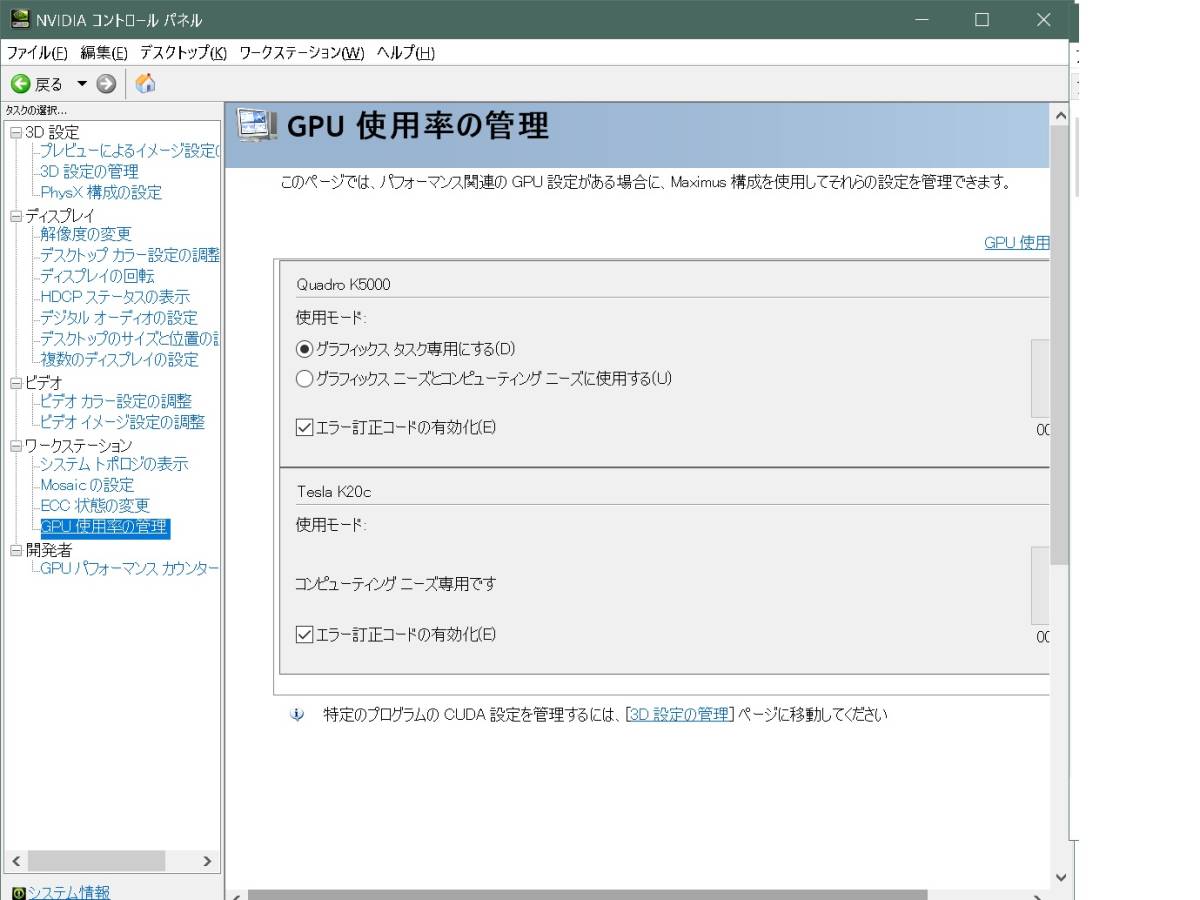Open デスクトップのサイズと位置 tree item
The width and height of the screenshot is (1200, 900).
click(130, 339)
